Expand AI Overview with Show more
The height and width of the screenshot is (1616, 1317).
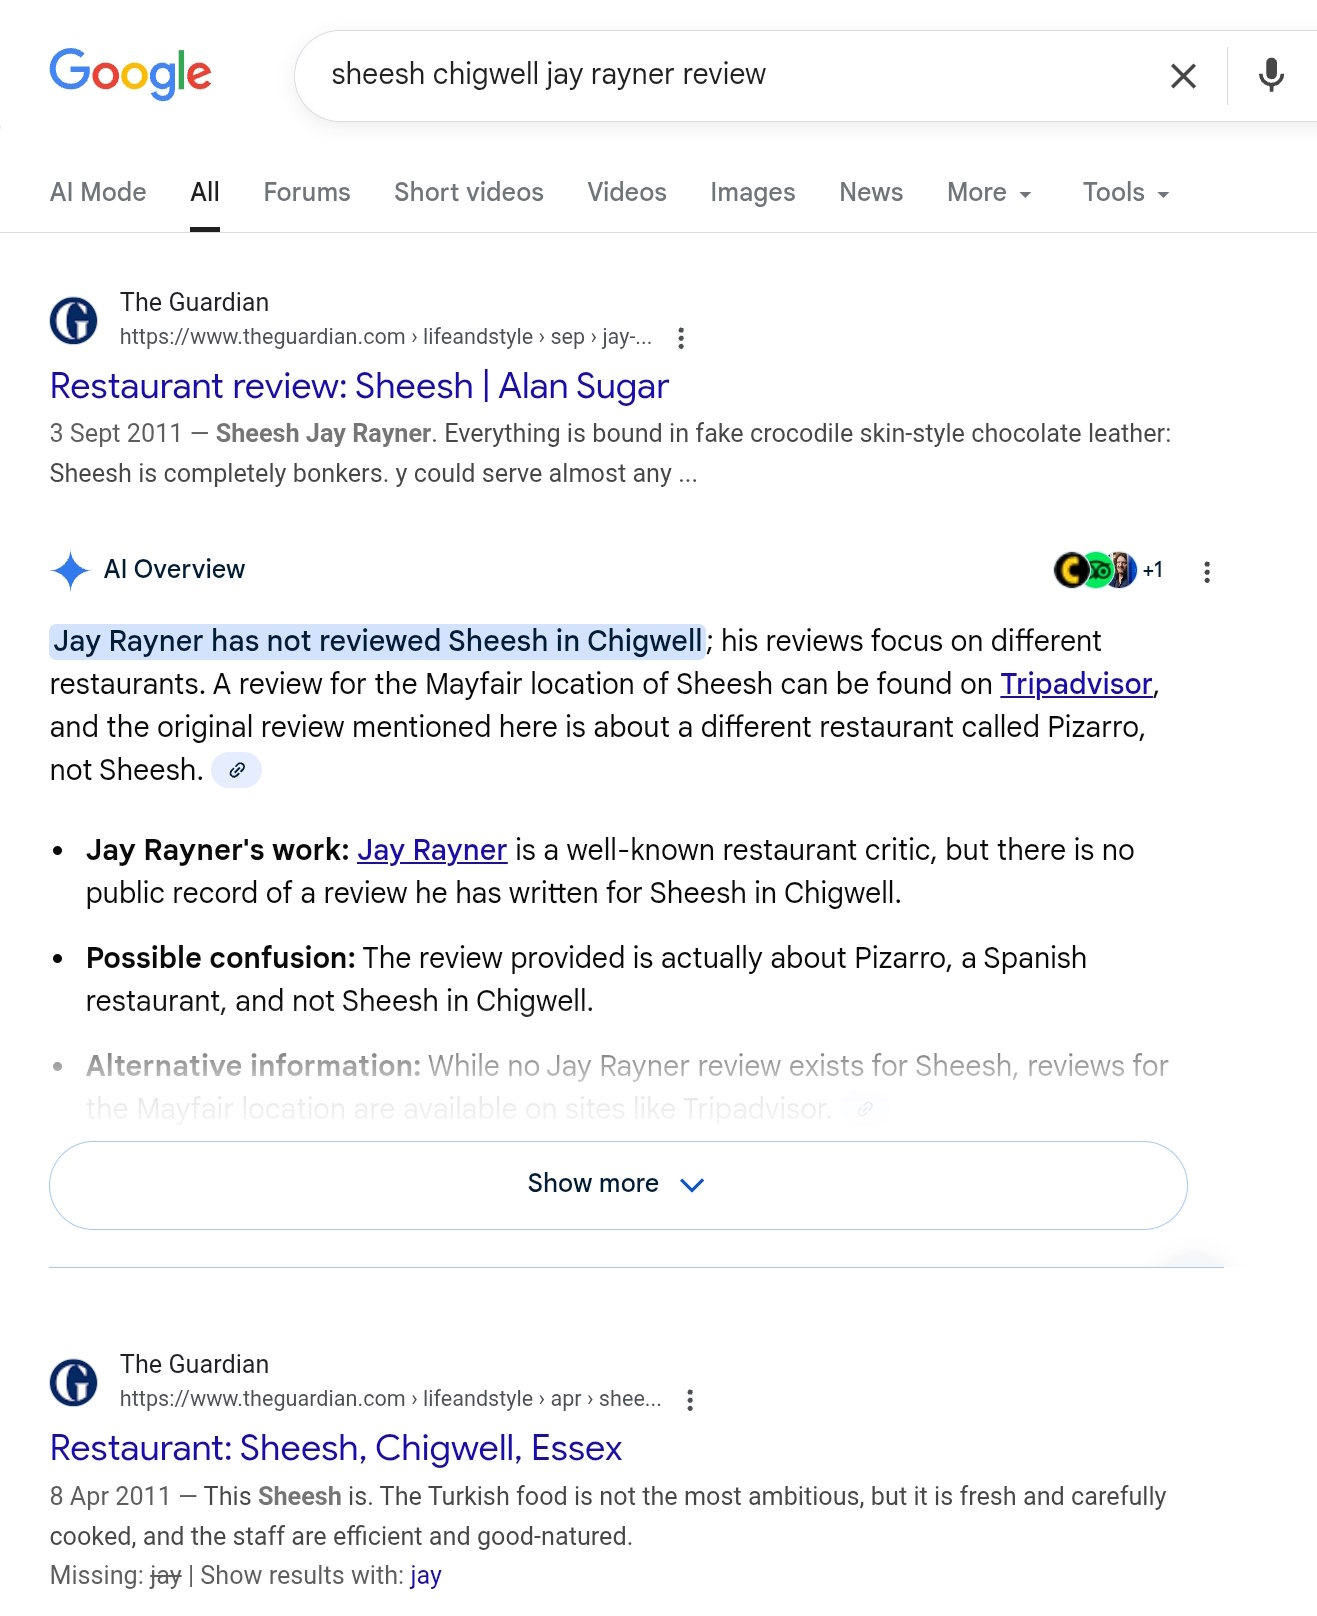coord(617,1185)
